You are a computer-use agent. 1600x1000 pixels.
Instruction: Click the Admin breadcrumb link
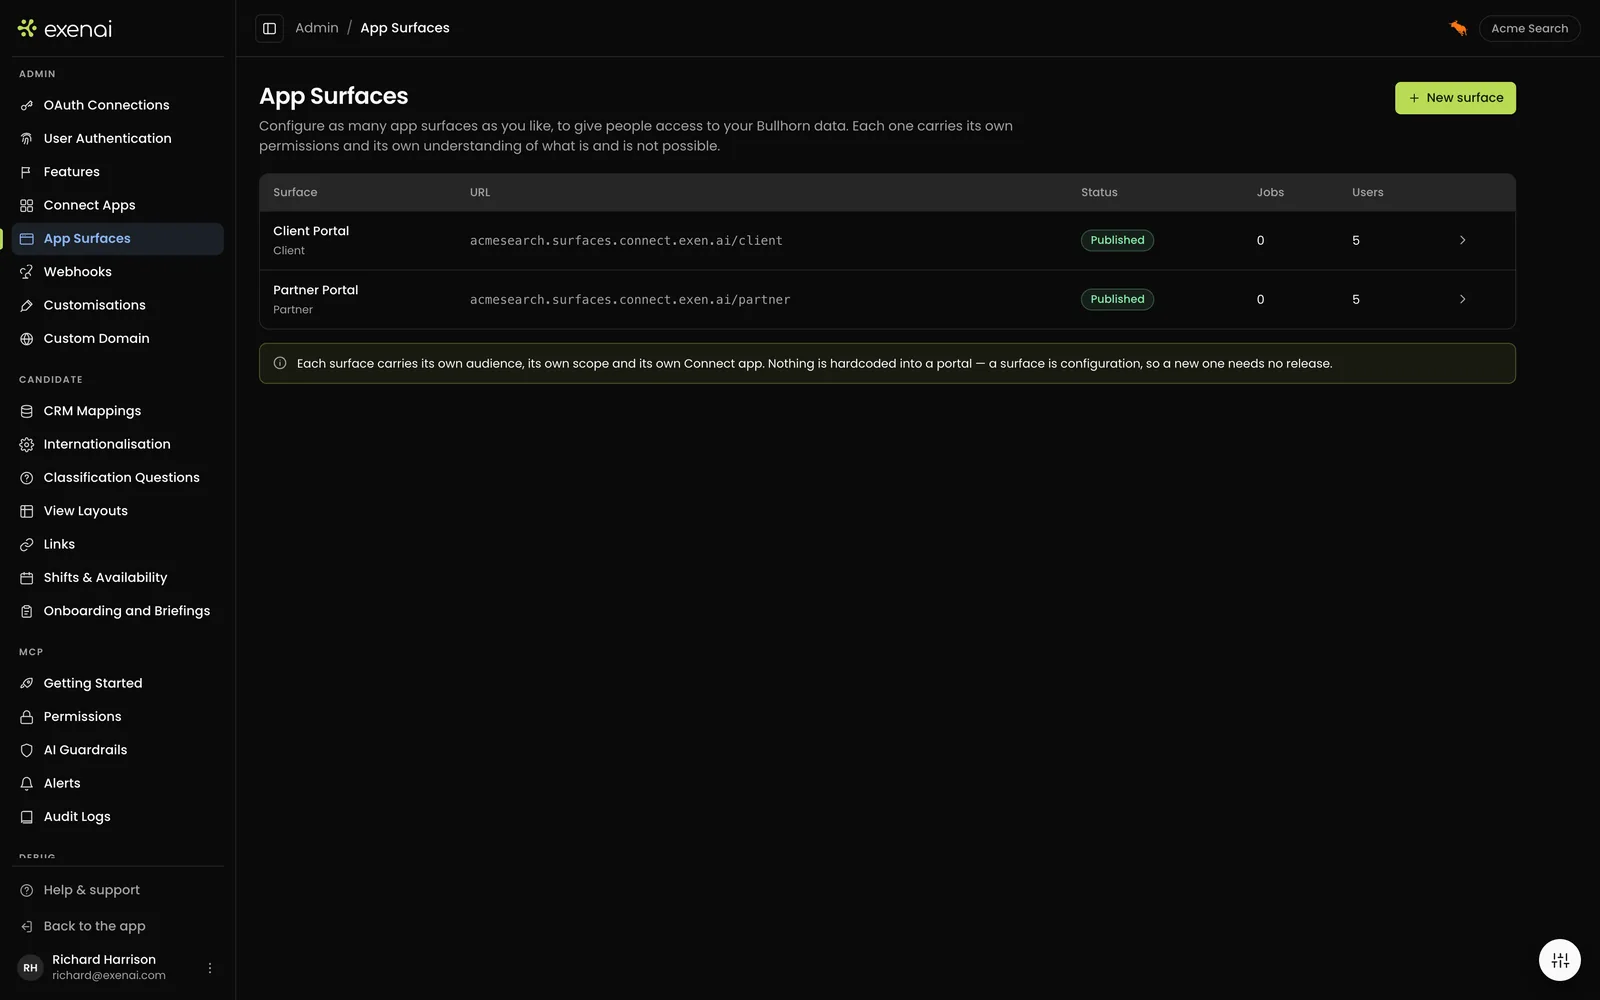coord(317,28)
